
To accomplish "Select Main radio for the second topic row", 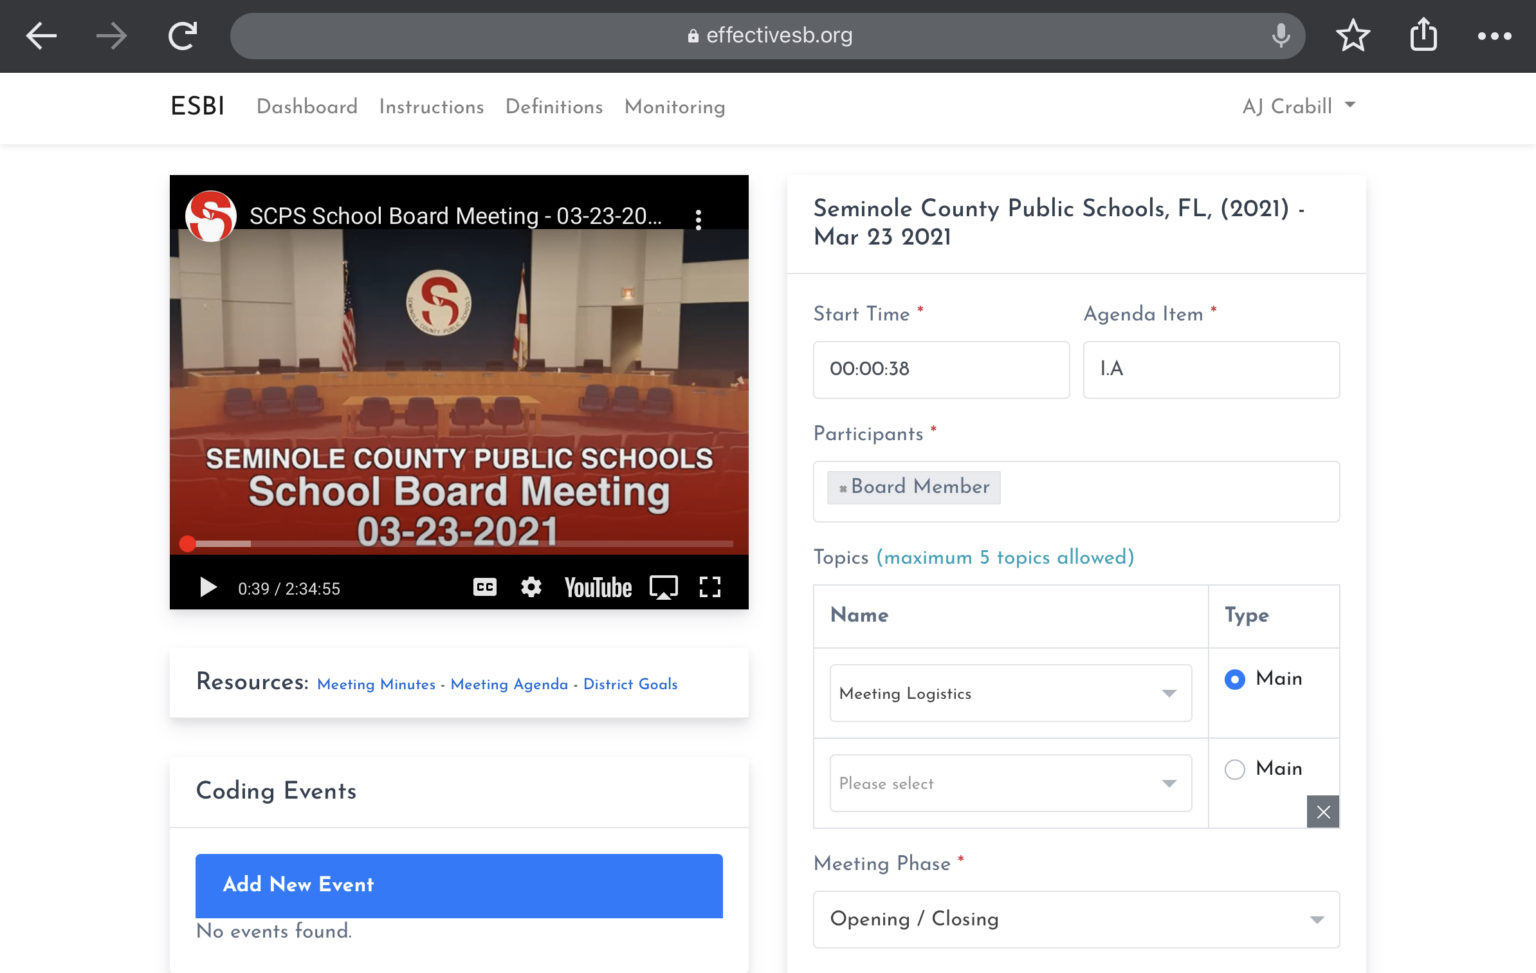I will coord(1235,769).
